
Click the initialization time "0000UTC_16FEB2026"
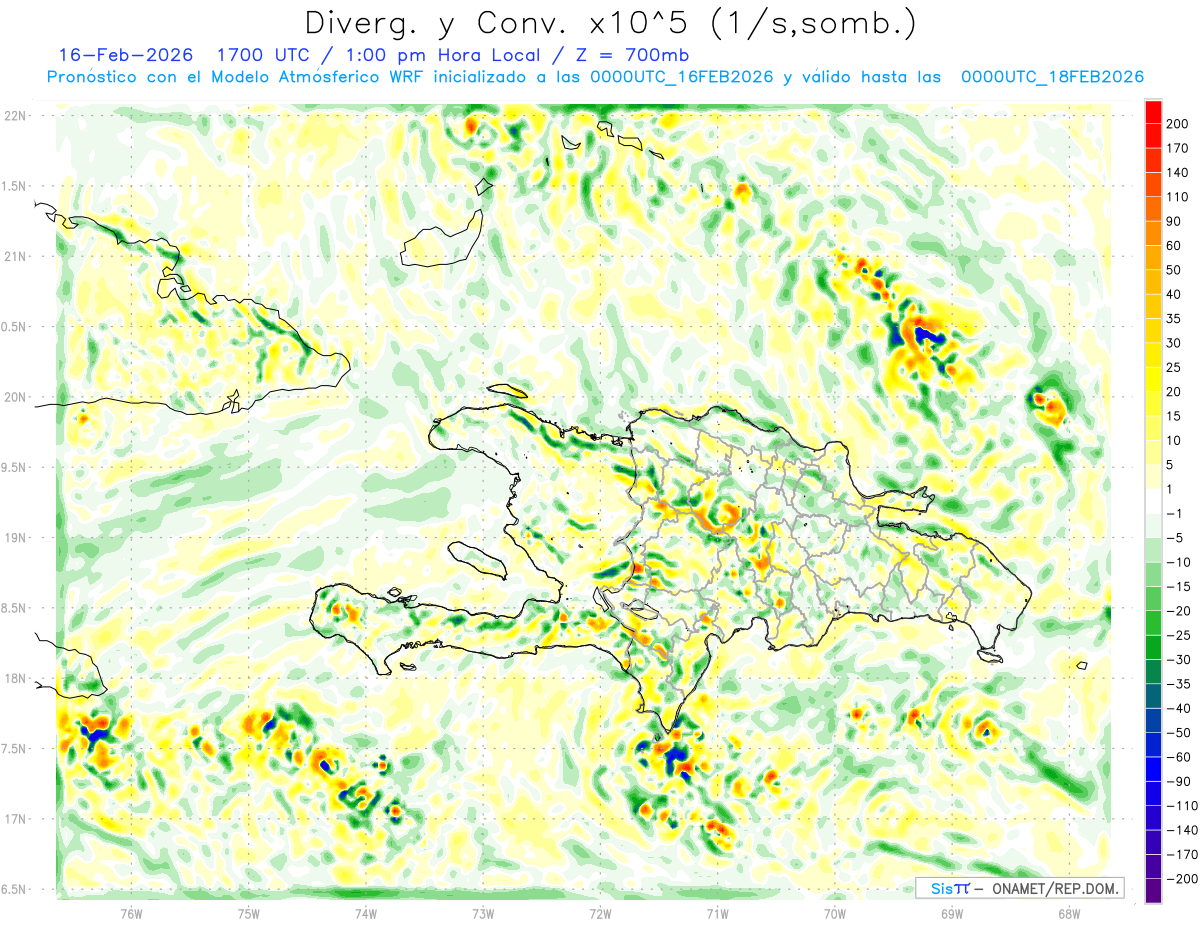tap(681, 77)
